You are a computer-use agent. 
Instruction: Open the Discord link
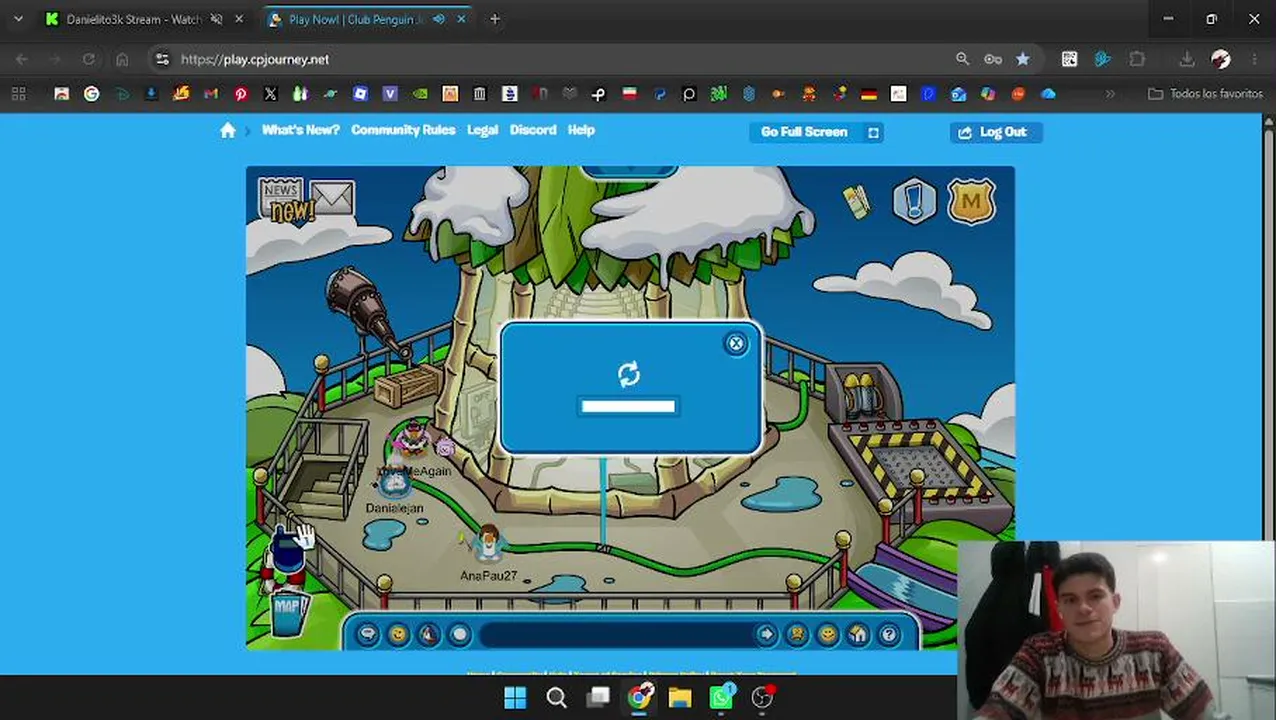[533, 130]
